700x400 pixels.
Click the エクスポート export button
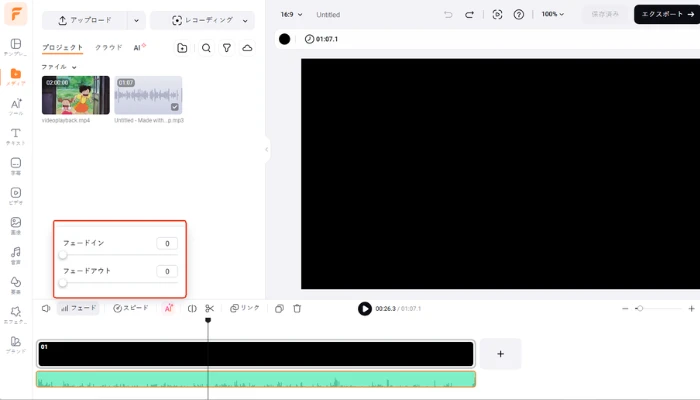click(x=668, y=14)
